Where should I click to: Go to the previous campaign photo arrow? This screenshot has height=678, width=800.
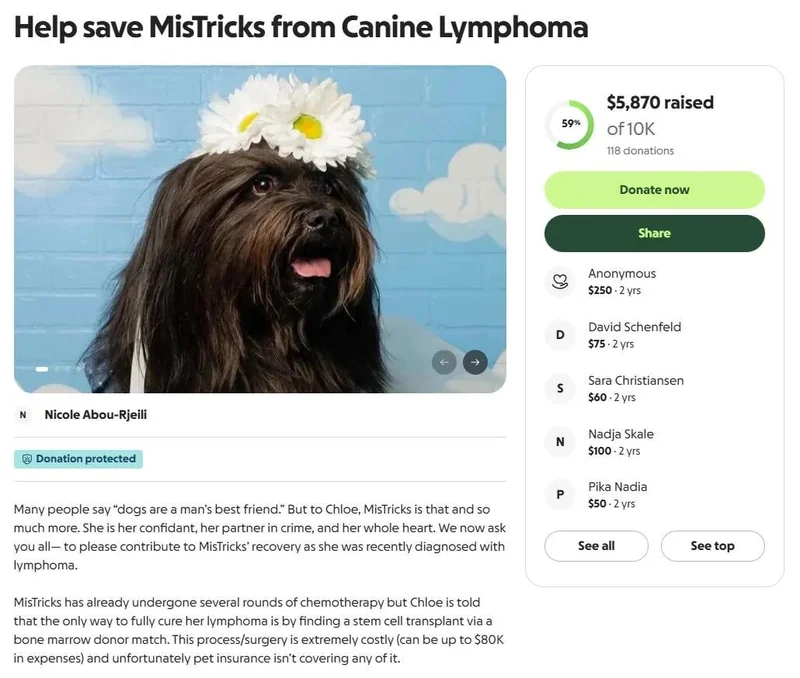tap(444, 362)
